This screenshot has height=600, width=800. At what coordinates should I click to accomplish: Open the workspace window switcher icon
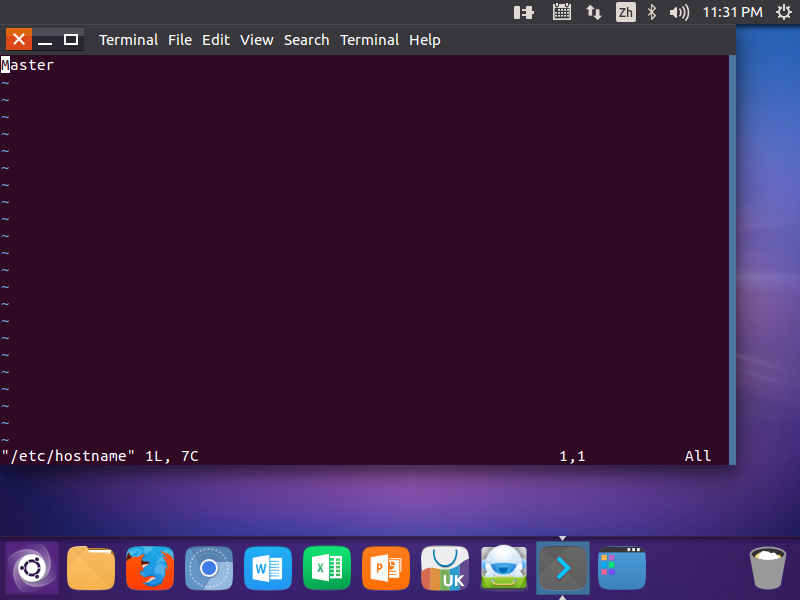pyautogui.click(x=622, y=568)
